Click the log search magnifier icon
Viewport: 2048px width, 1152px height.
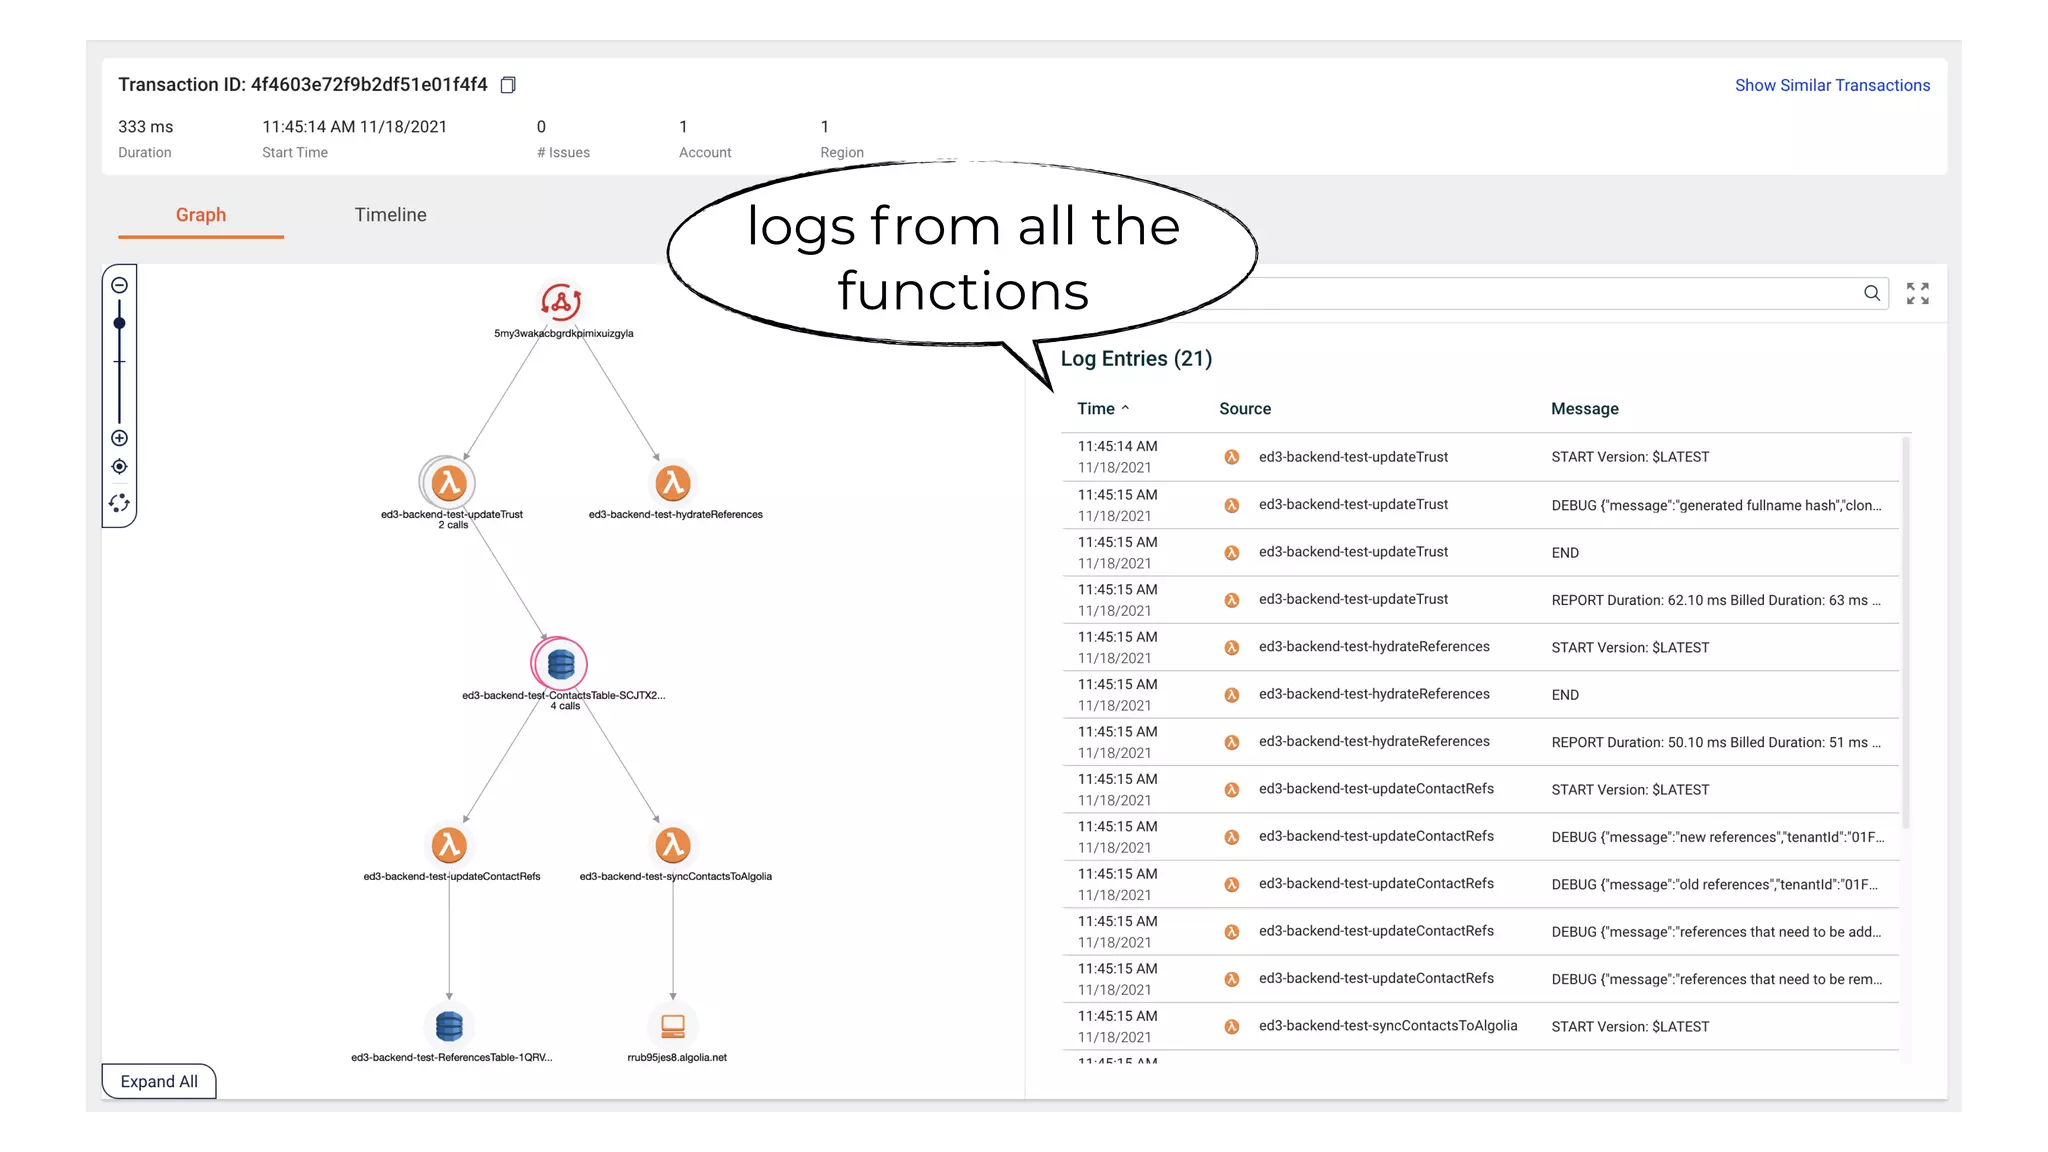pos(1872,293)
